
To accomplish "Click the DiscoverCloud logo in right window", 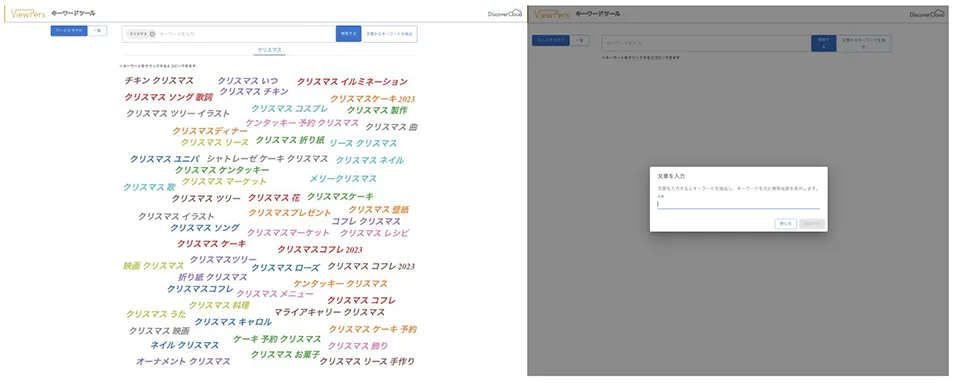I will [926, 13].
